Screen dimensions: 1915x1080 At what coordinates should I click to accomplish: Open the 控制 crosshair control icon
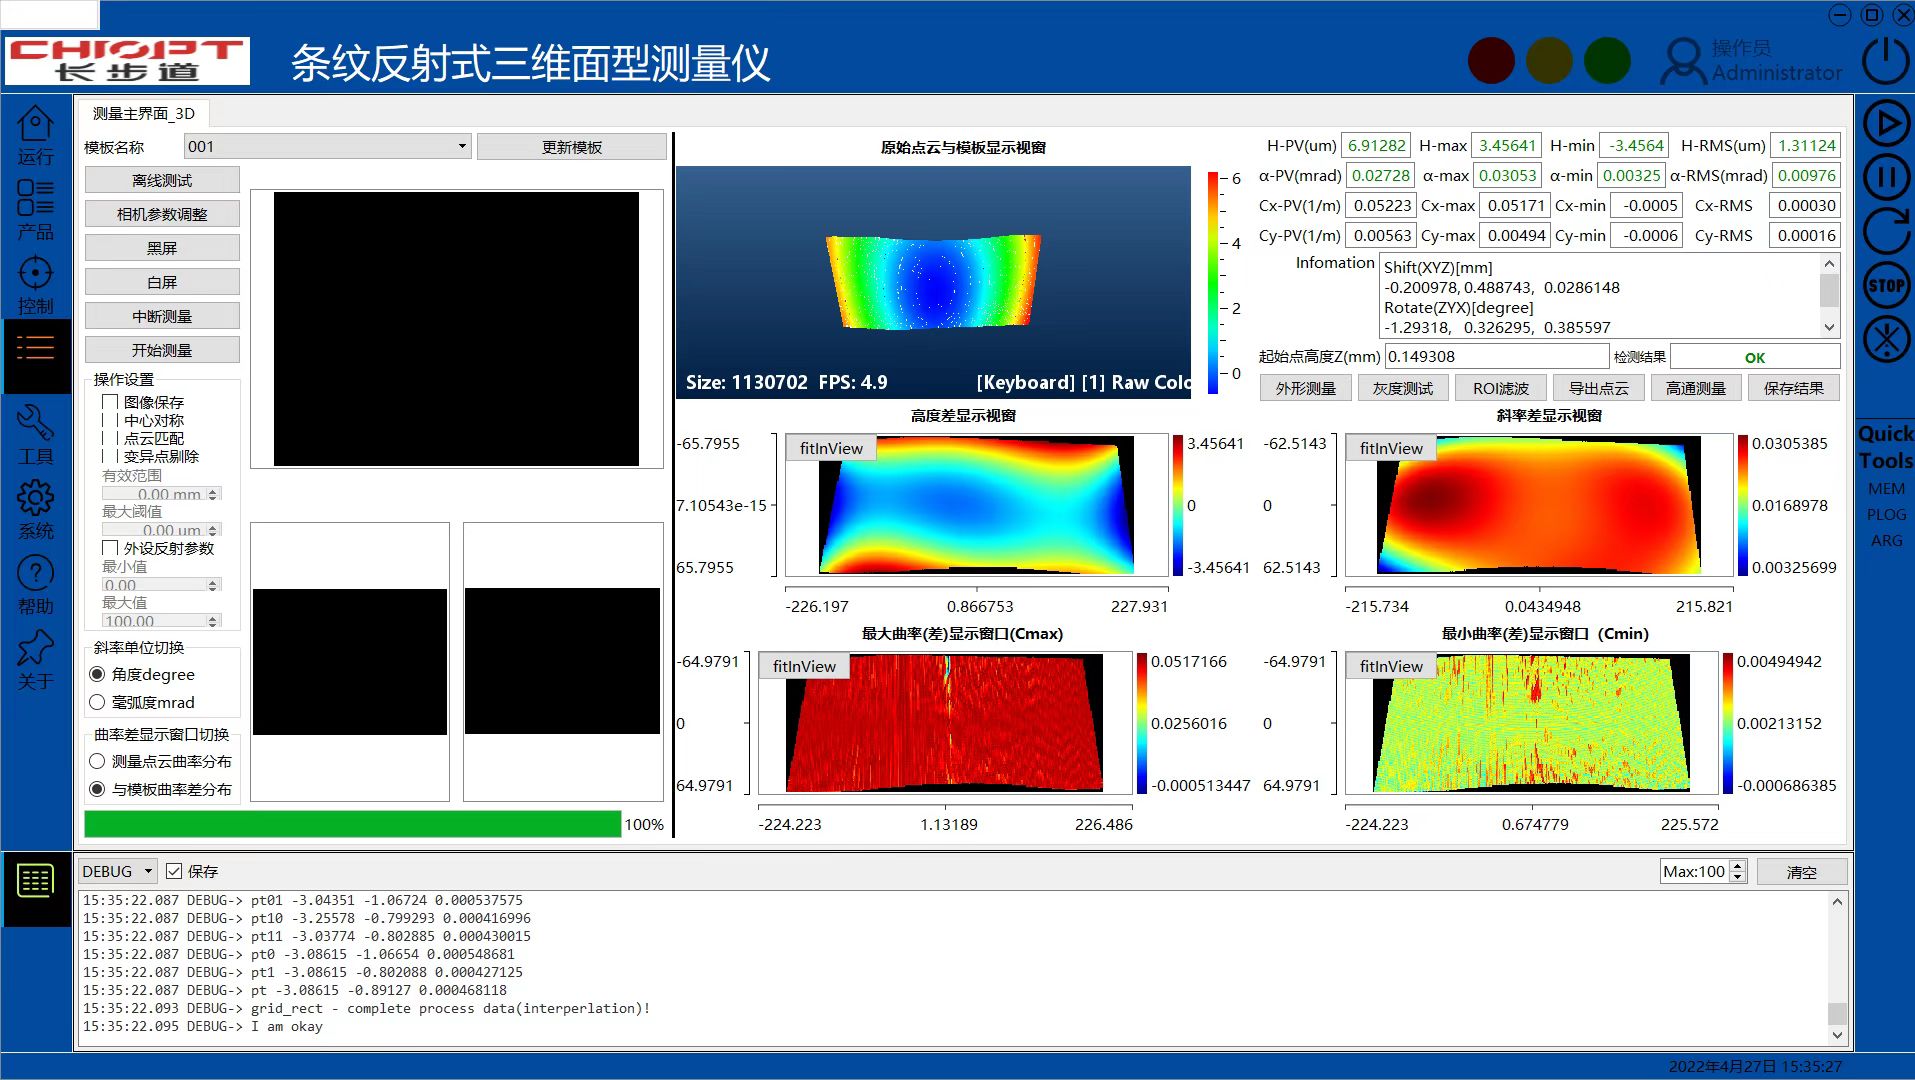coord(35,273)
